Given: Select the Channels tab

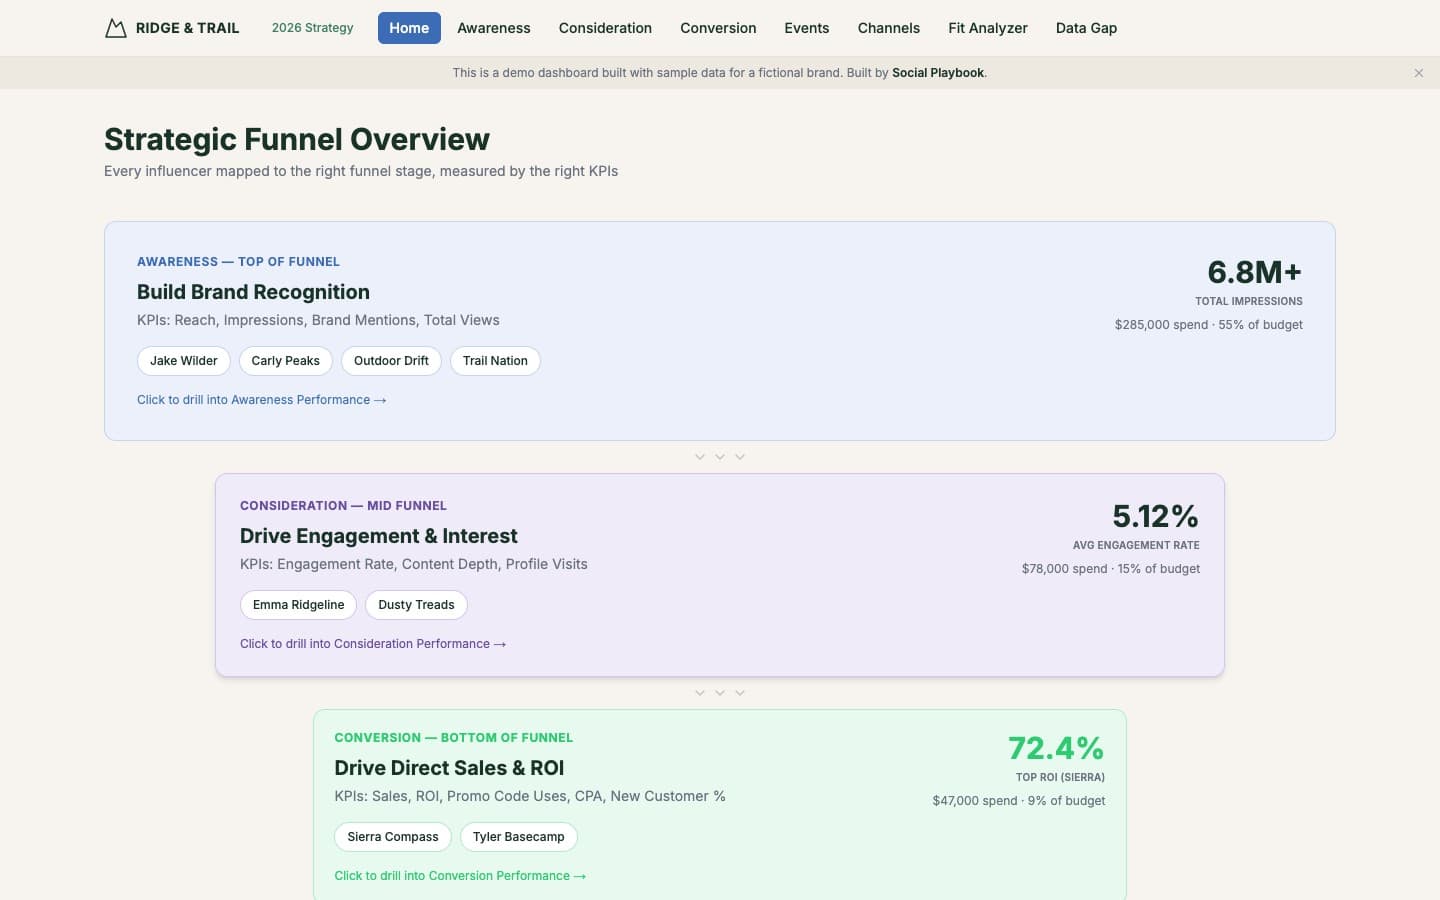Looking at the screenshot, I should (888, 28).
